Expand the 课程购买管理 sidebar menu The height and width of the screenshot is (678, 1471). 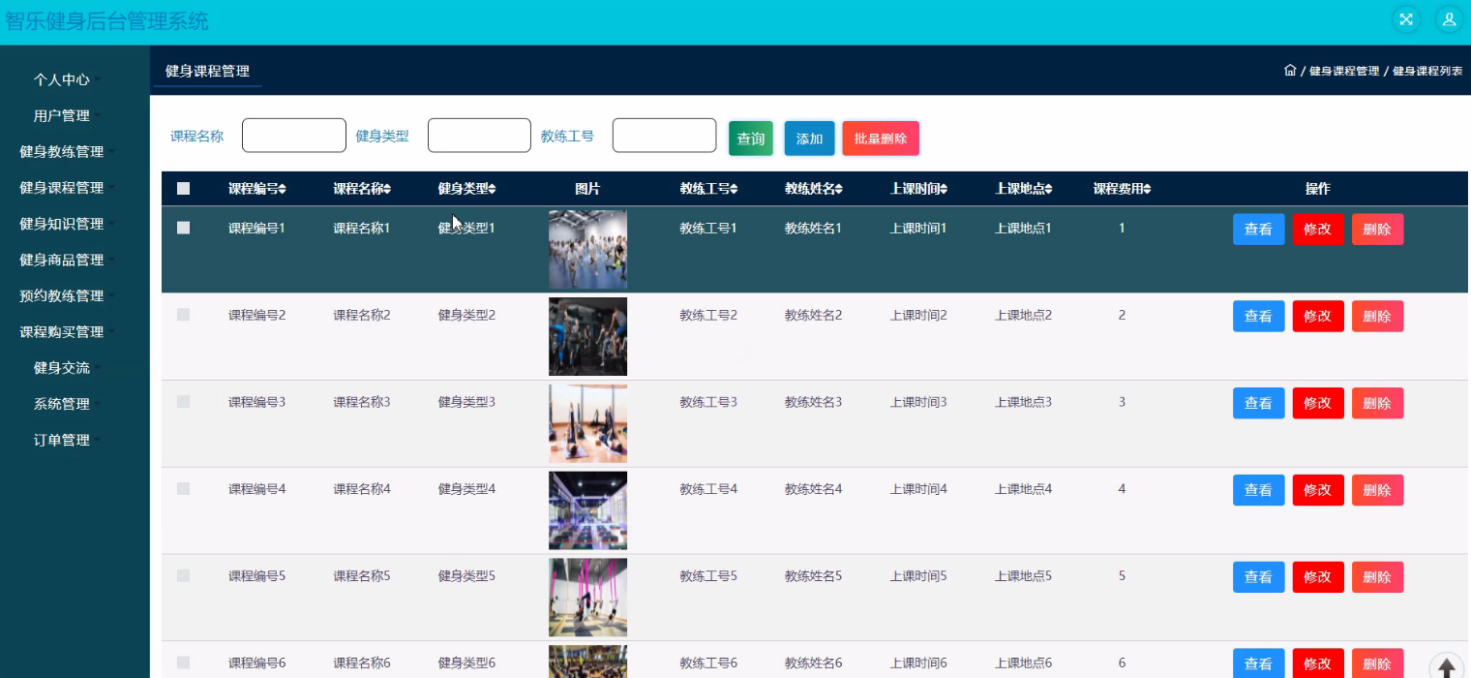[62, 331]
